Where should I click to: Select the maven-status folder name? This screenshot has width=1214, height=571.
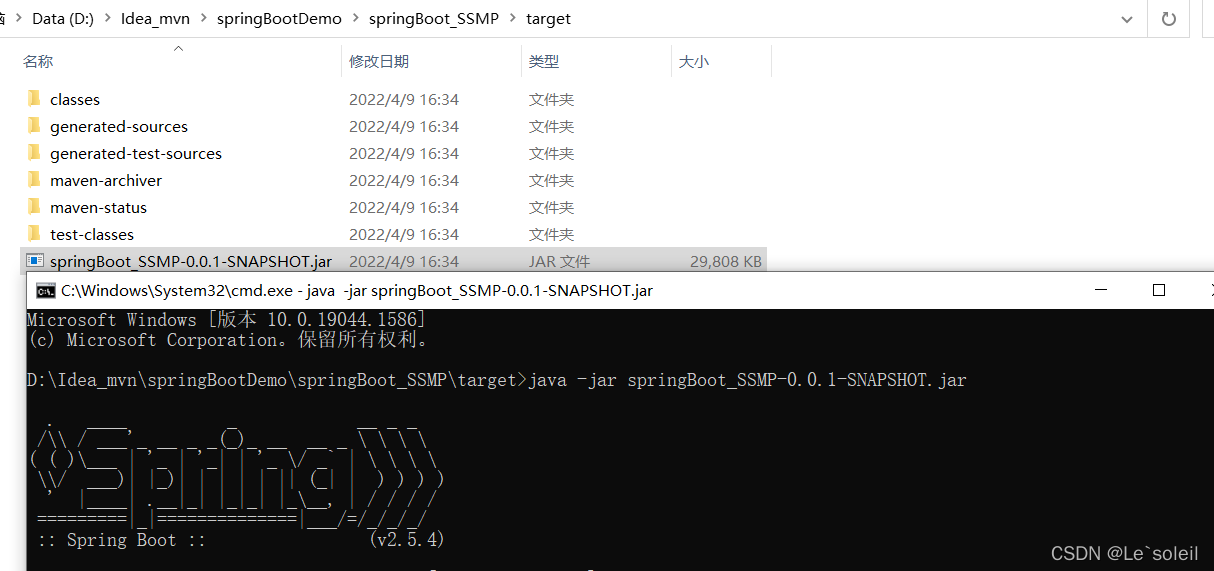coord(98,207)
